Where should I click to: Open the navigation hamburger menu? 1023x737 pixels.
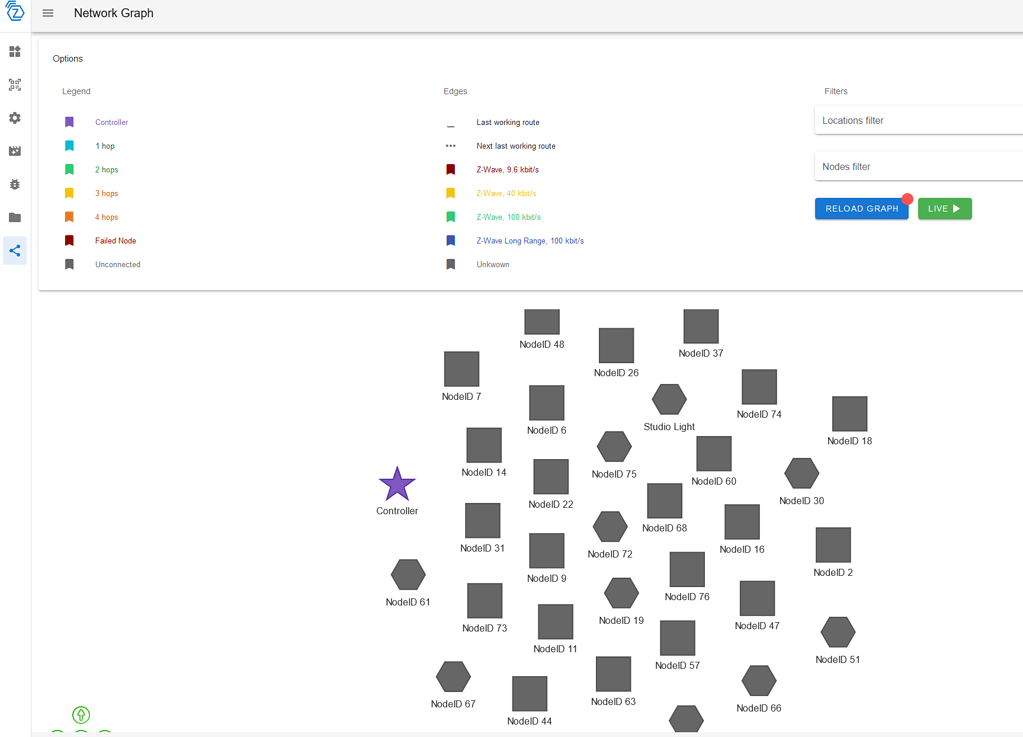pyautogui.click(x=46, y=13)
